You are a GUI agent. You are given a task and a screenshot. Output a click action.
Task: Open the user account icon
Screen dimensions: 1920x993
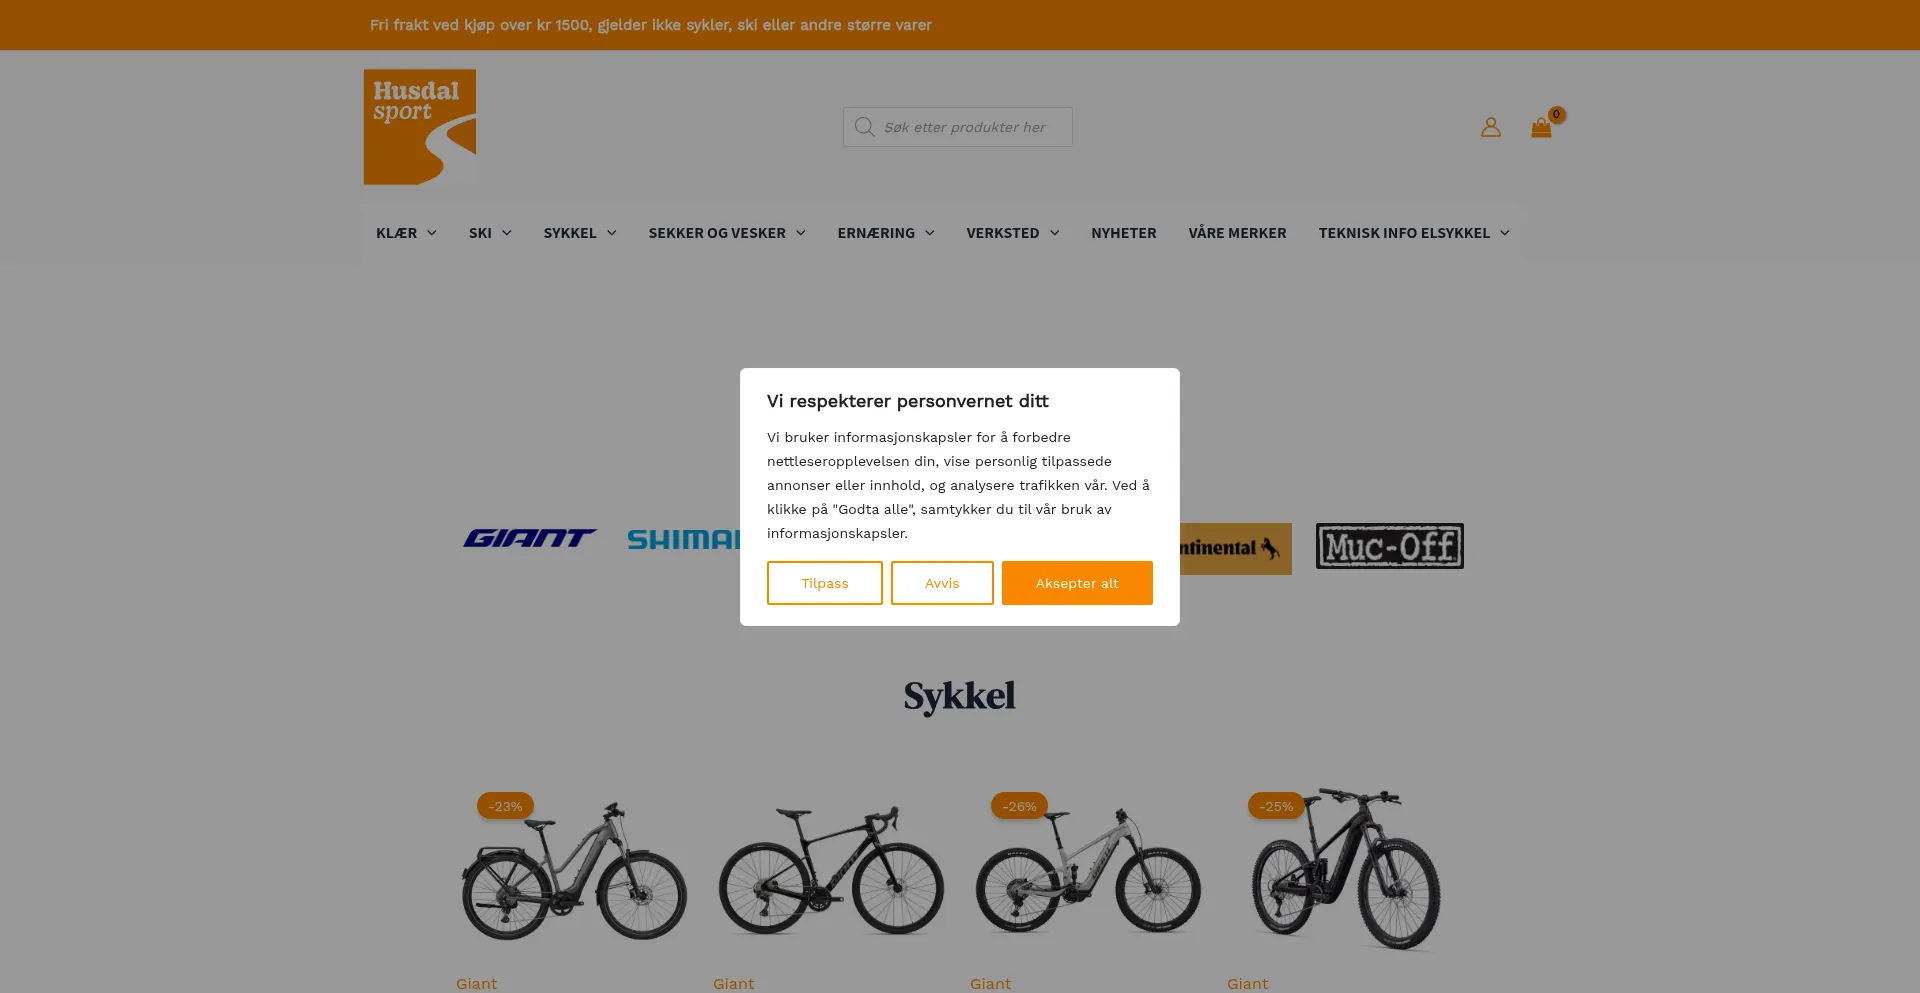(1490, 127)
